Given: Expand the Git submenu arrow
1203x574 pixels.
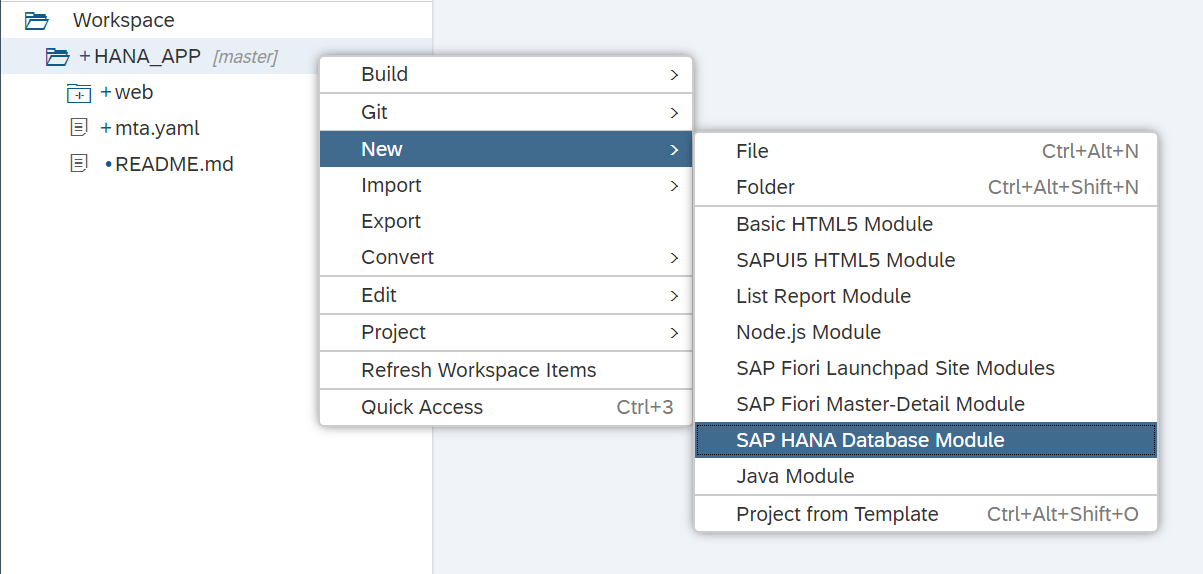Looking at the screenshot, I should pyautogui.click(x=675, y=113).
